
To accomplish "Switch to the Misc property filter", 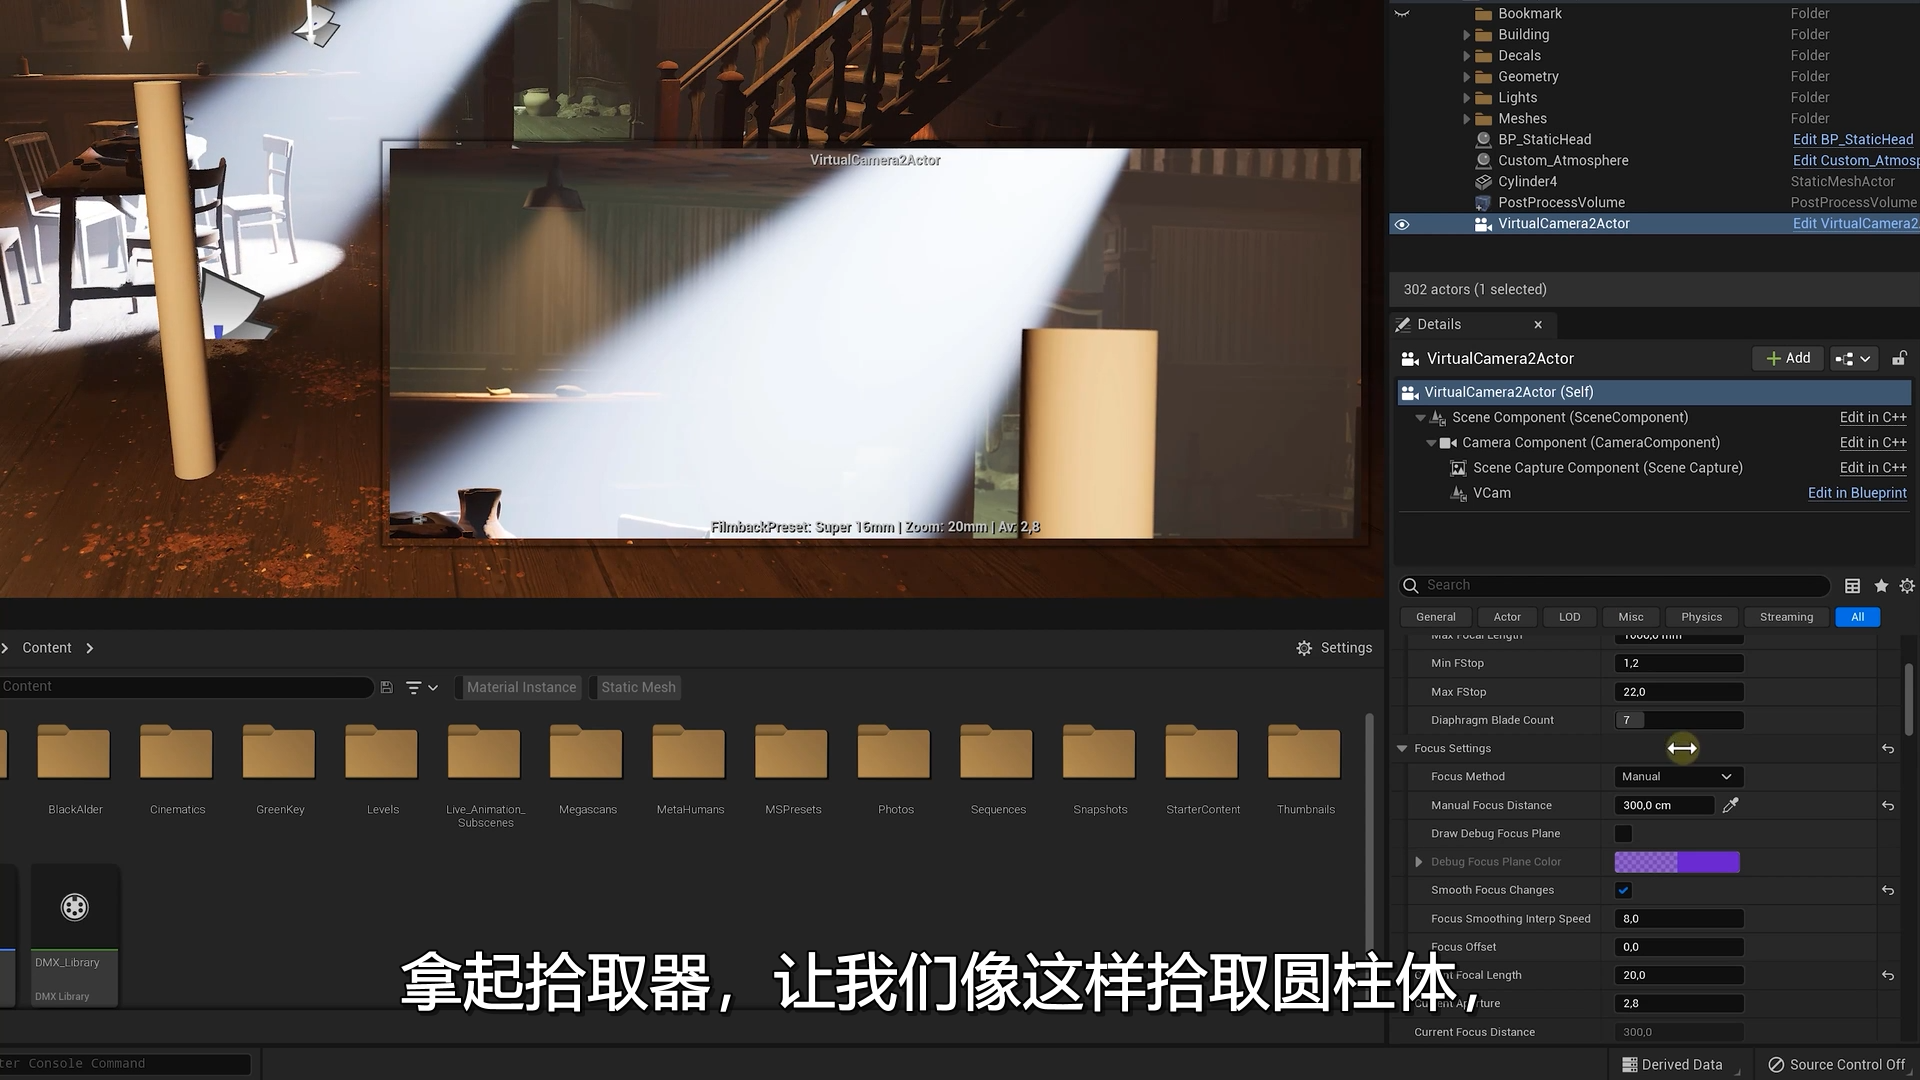I will pyautogui.click(x=1631, y=617).
